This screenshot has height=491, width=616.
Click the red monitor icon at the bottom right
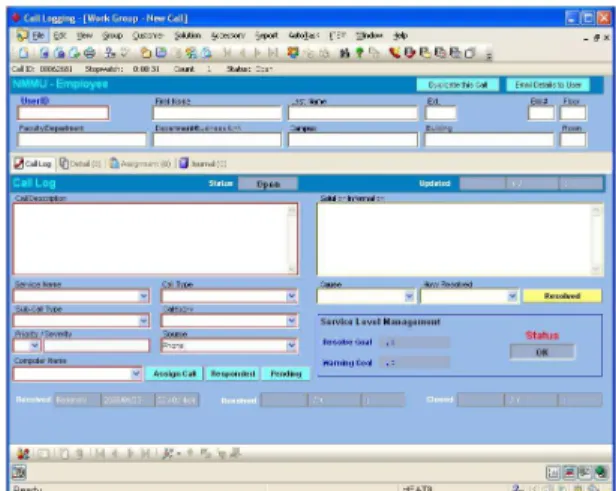pyautogui.click(x=569, y=473)
